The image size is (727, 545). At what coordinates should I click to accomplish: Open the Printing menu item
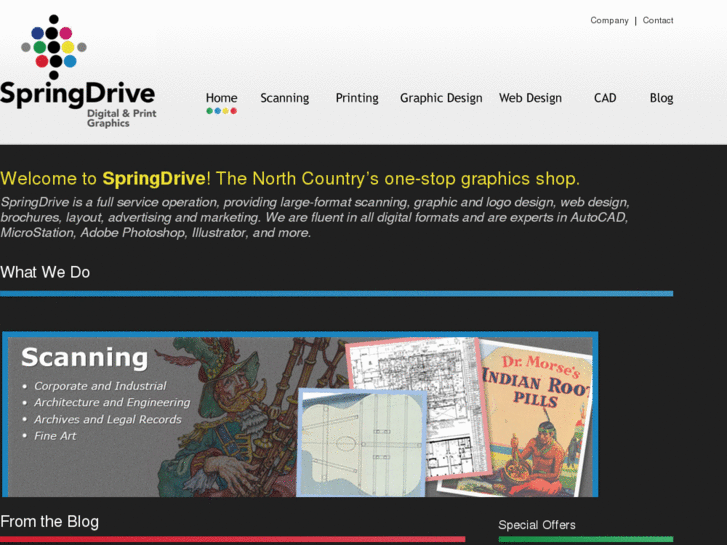tap(357, 98)
